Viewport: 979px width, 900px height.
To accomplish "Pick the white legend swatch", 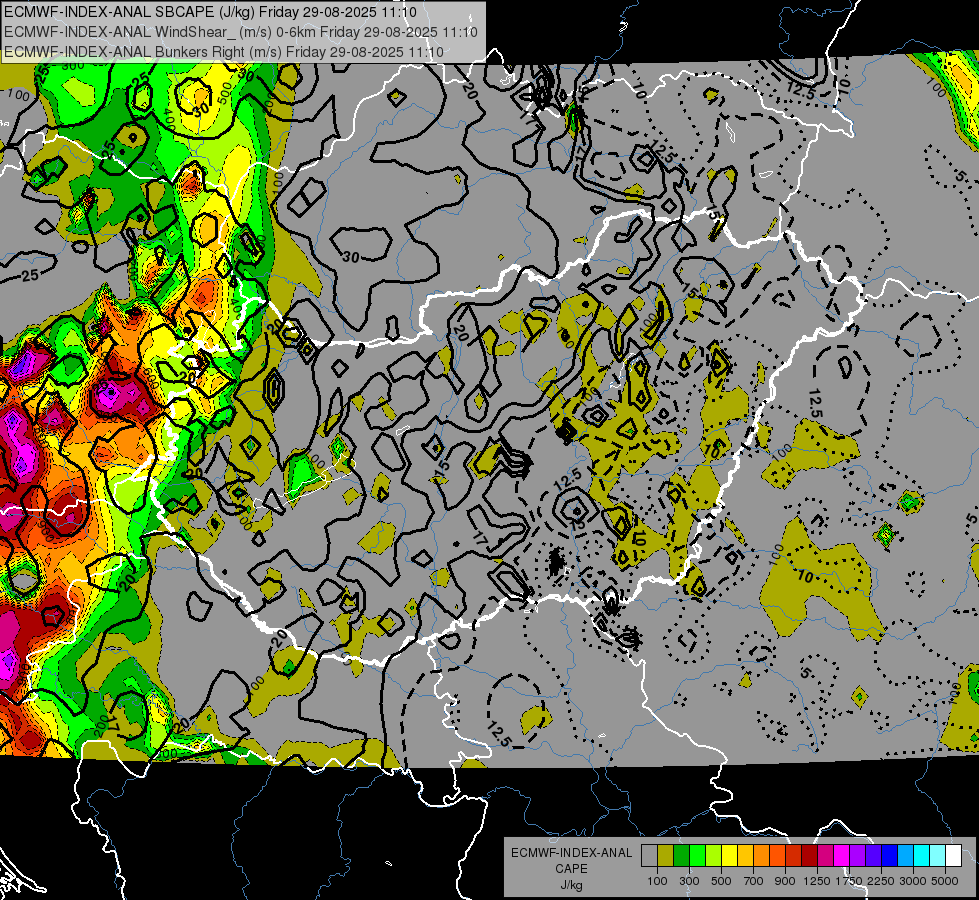I will coord(953,856).
